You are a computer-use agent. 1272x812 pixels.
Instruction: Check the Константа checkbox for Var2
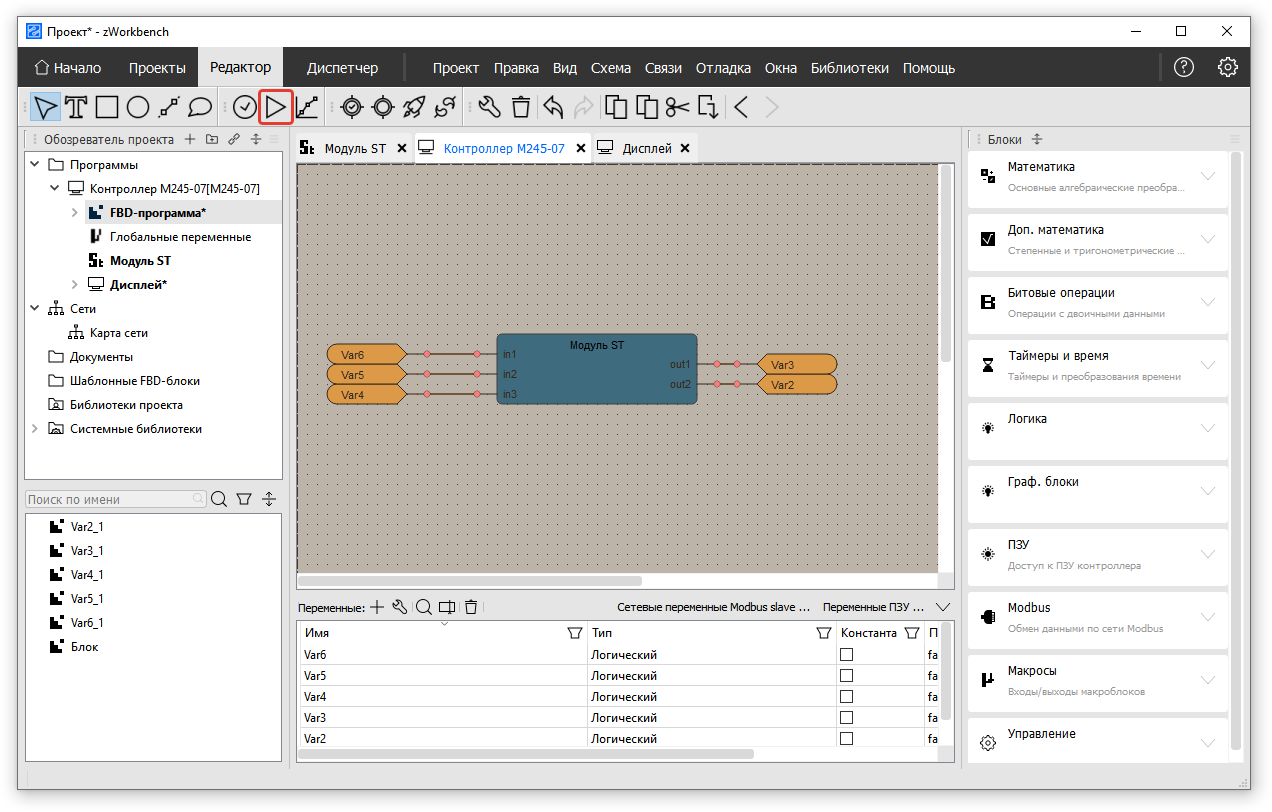(x=847, y=739)
